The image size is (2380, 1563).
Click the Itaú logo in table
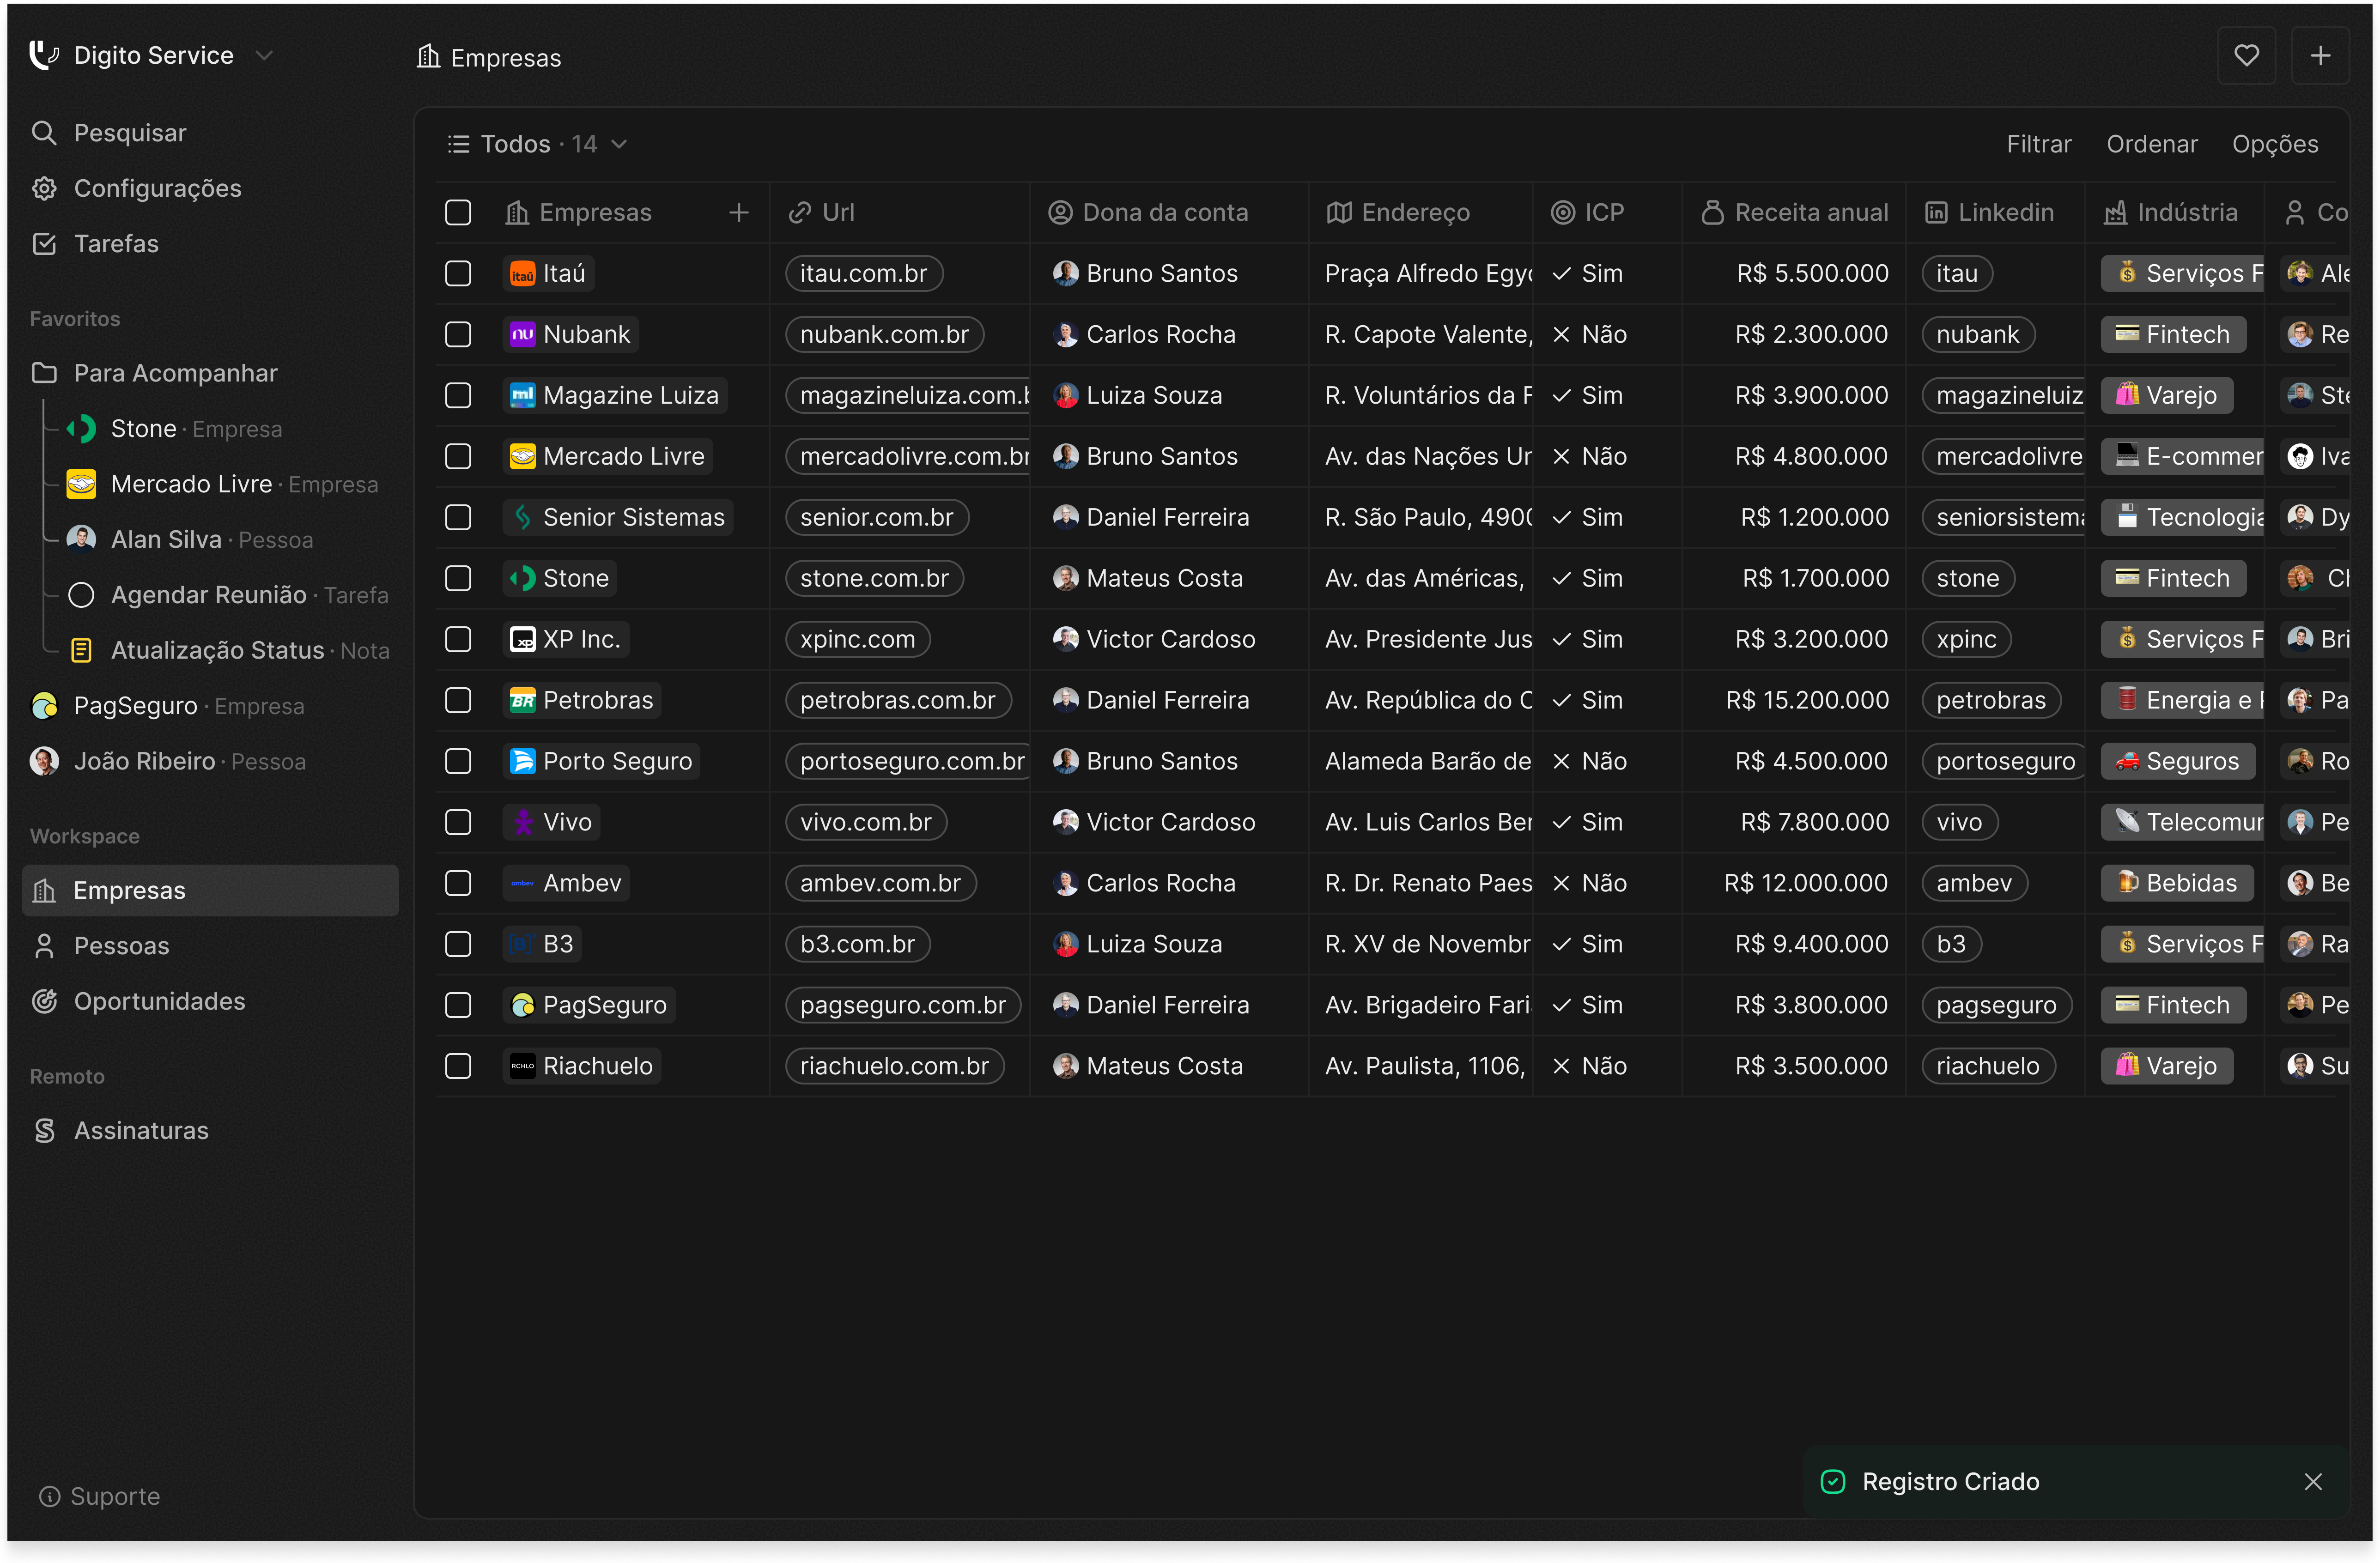click(522, 274)
